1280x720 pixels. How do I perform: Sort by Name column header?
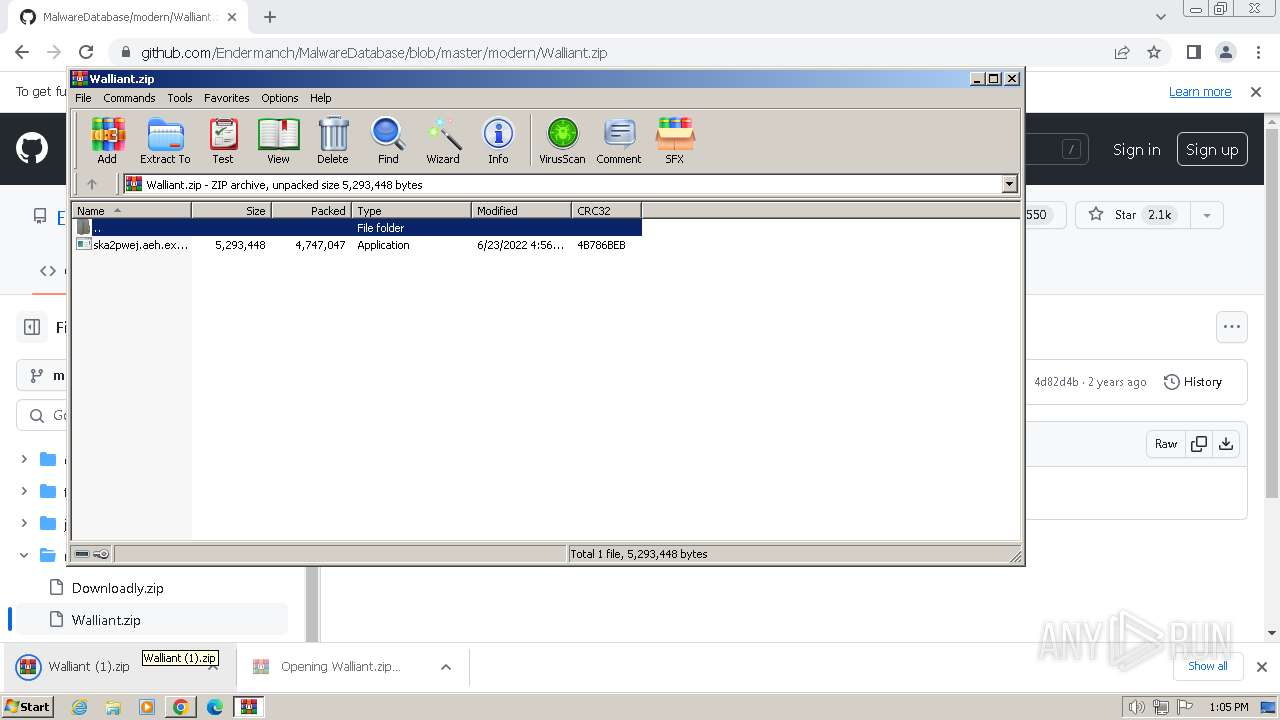coord(131,210)
